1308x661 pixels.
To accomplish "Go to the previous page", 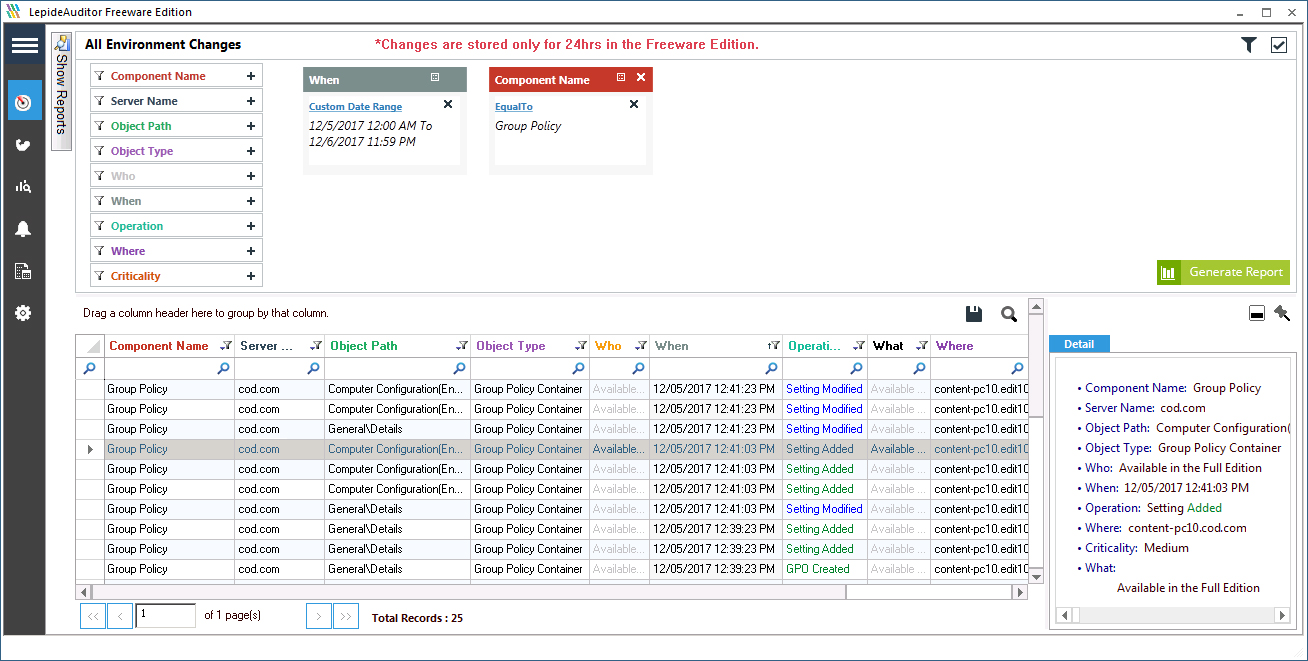I will (x=119, y=616).
